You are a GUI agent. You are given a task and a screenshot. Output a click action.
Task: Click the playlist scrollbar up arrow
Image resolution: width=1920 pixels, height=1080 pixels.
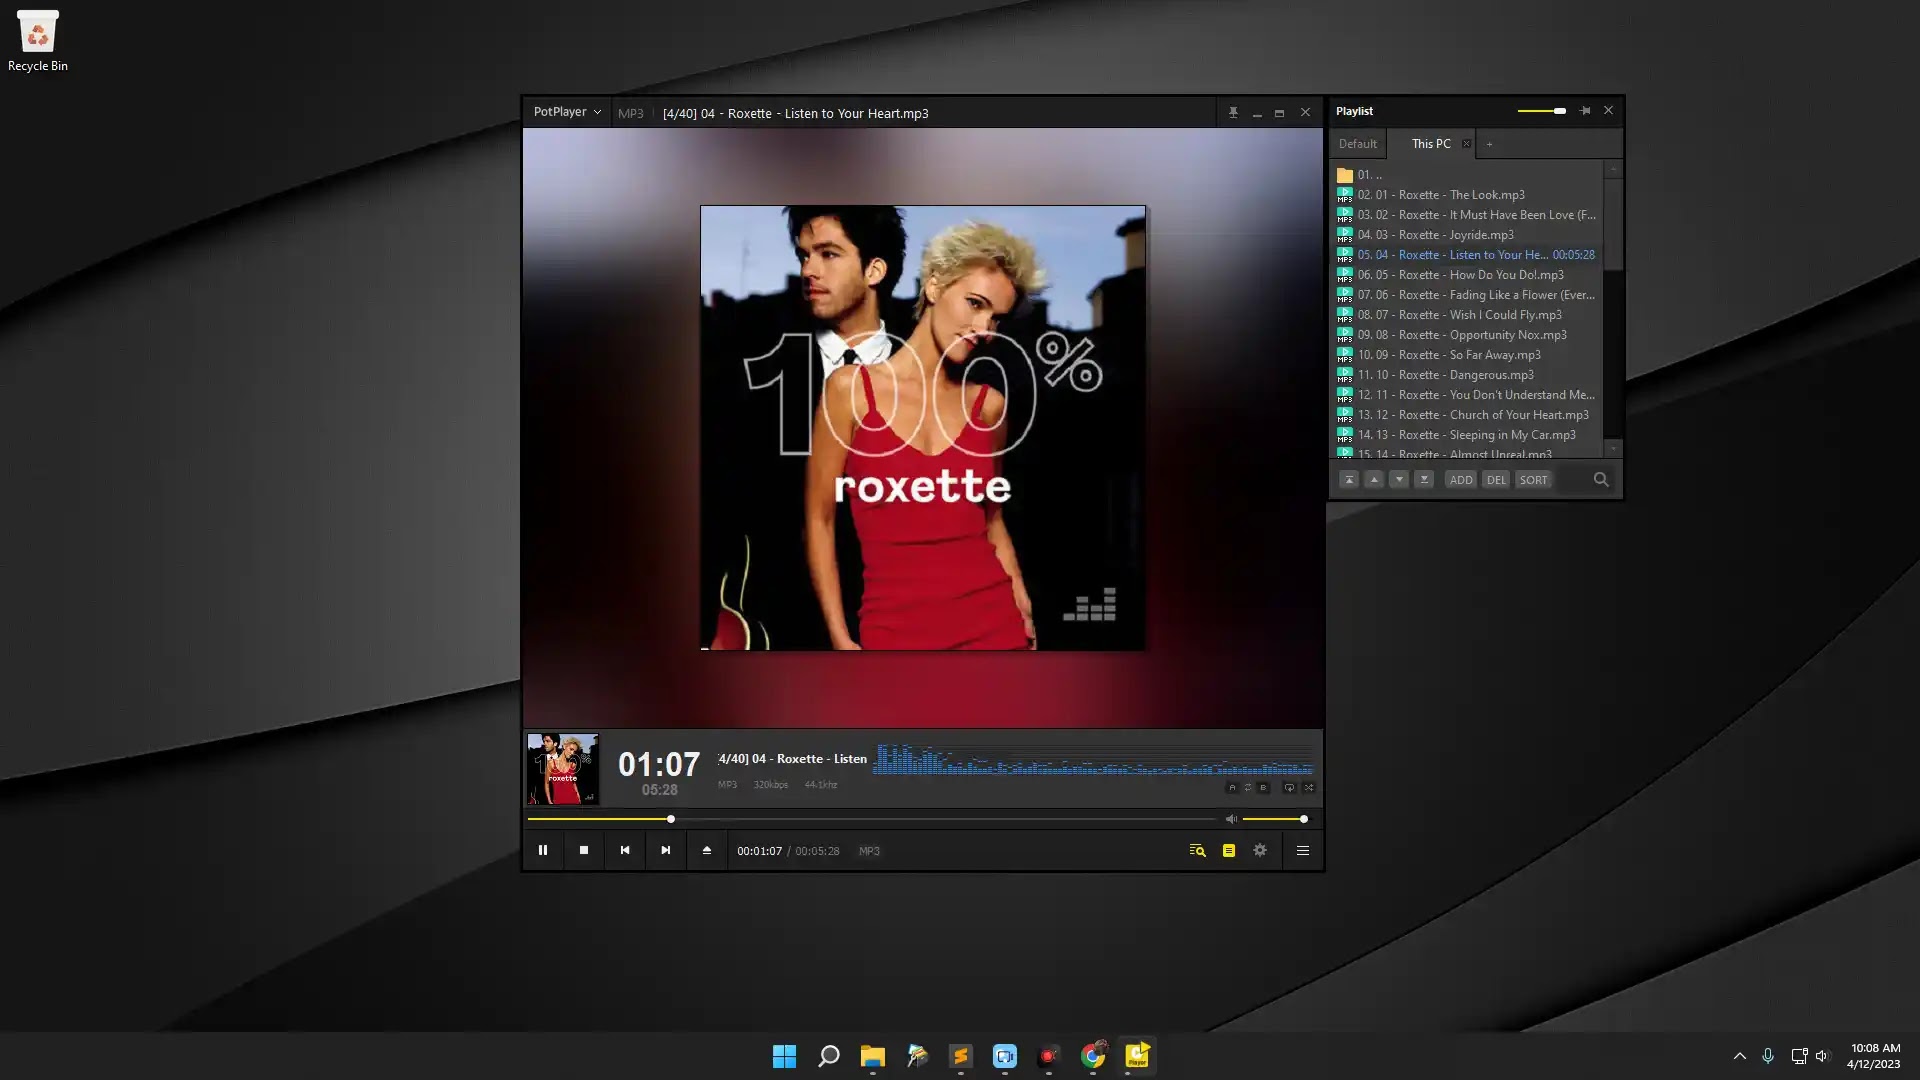tap(1612, 170)
